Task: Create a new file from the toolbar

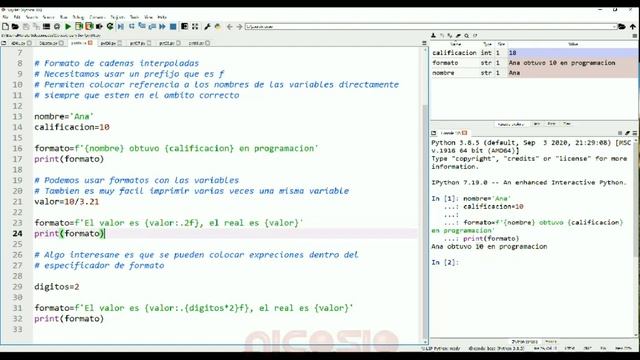Action: tap(5, 27)
